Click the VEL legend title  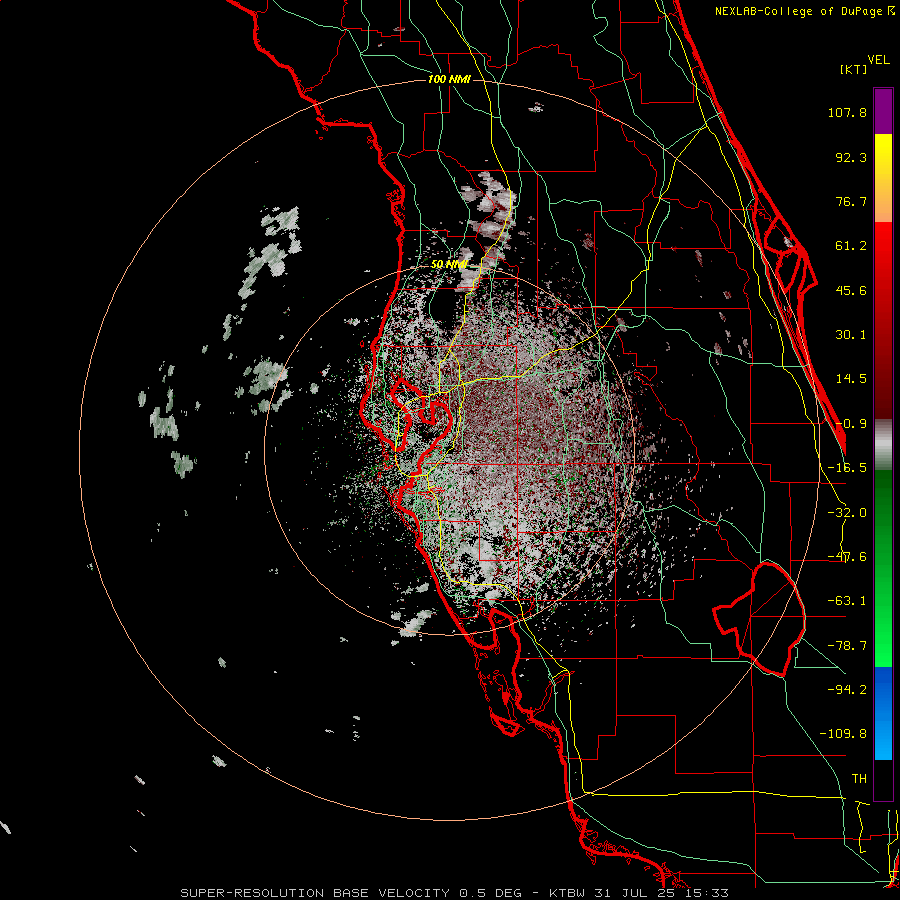click(878, 60)
